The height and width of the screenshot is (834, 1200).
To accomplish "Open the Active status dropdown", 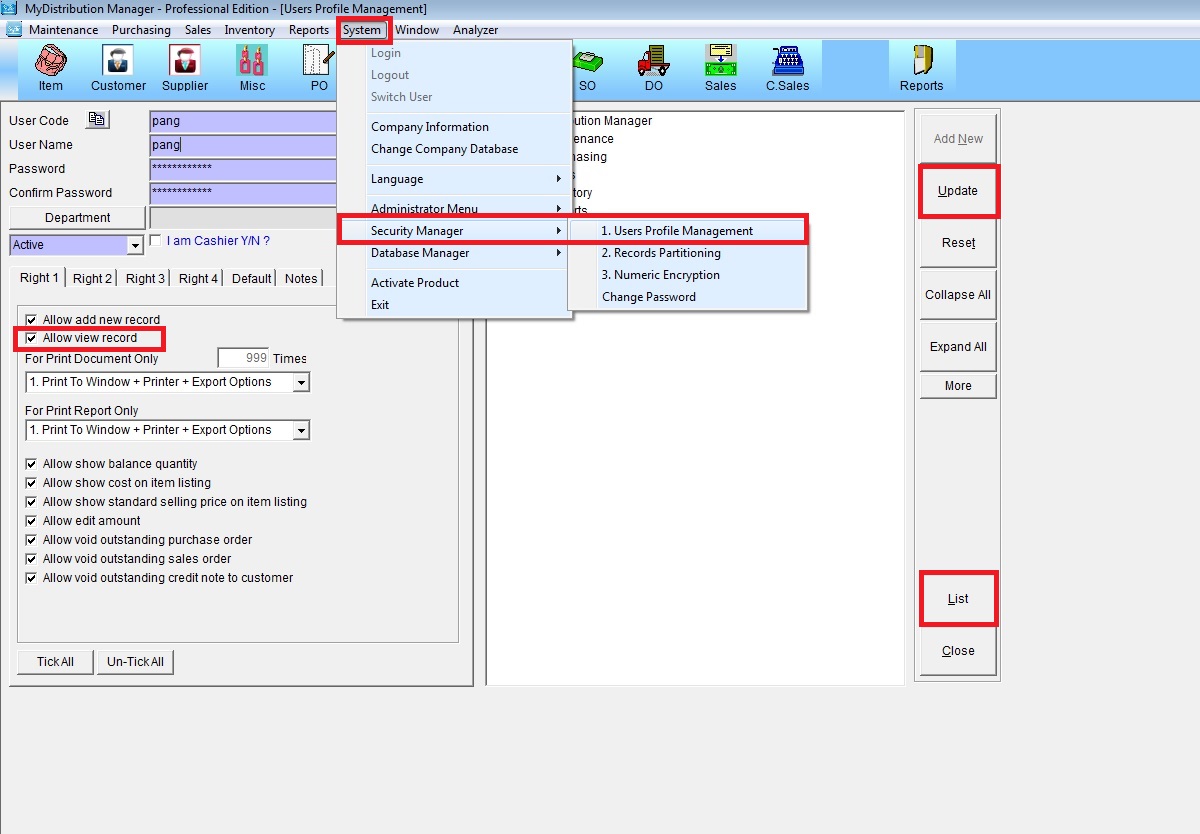I will click(135, 245).
